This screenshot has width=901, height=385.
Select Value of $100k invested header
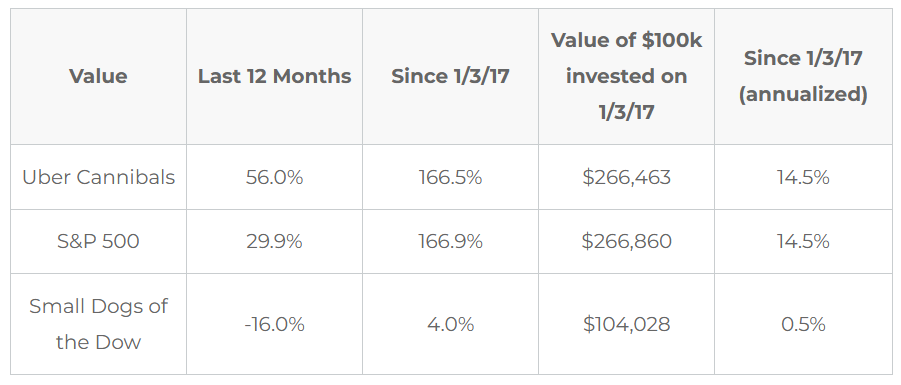(x=626, y=76)
